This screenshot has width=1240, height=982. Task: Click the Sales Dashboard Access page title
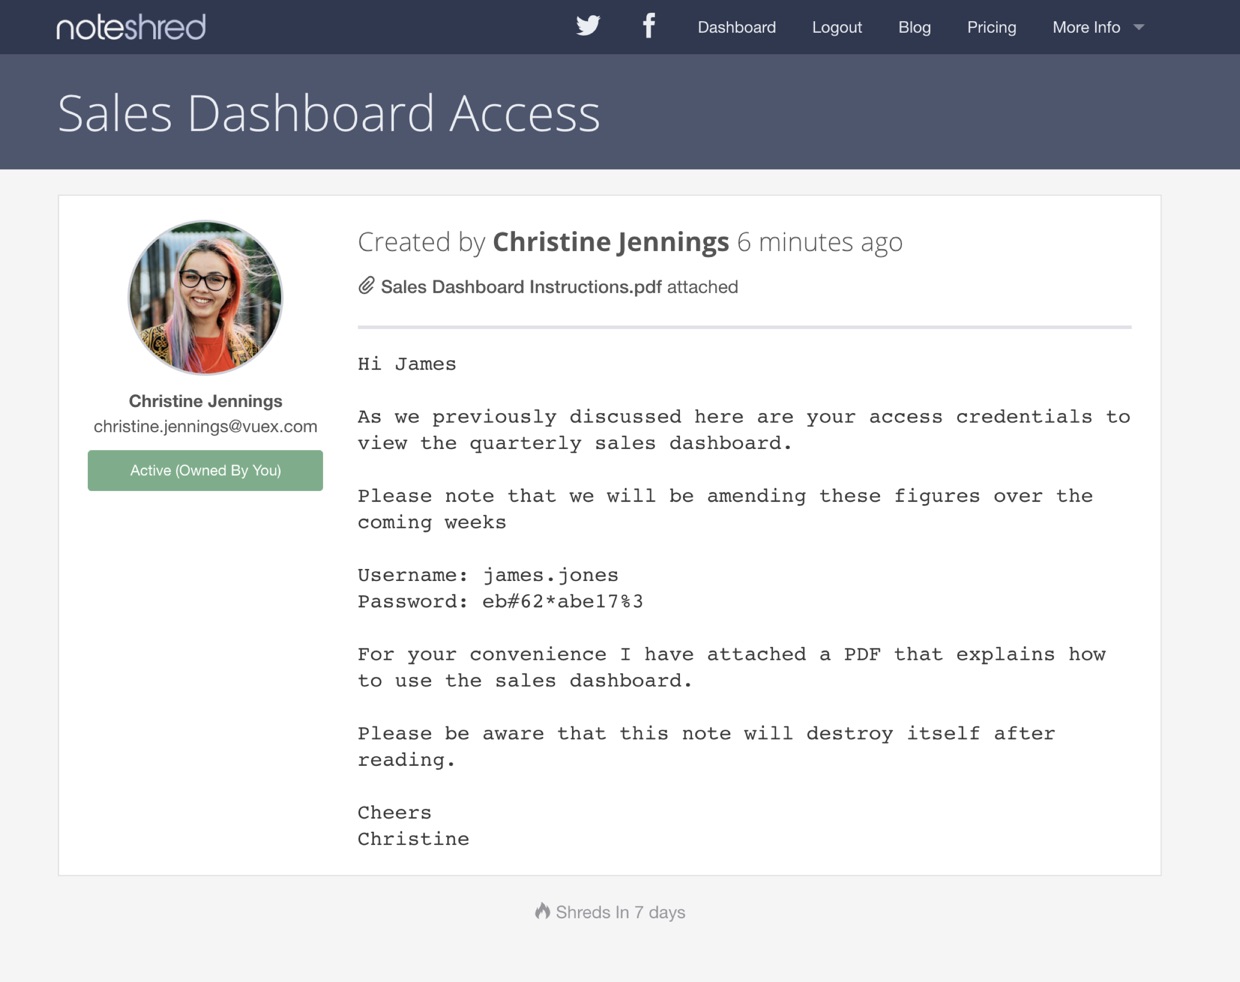click(x=329, y=112)
